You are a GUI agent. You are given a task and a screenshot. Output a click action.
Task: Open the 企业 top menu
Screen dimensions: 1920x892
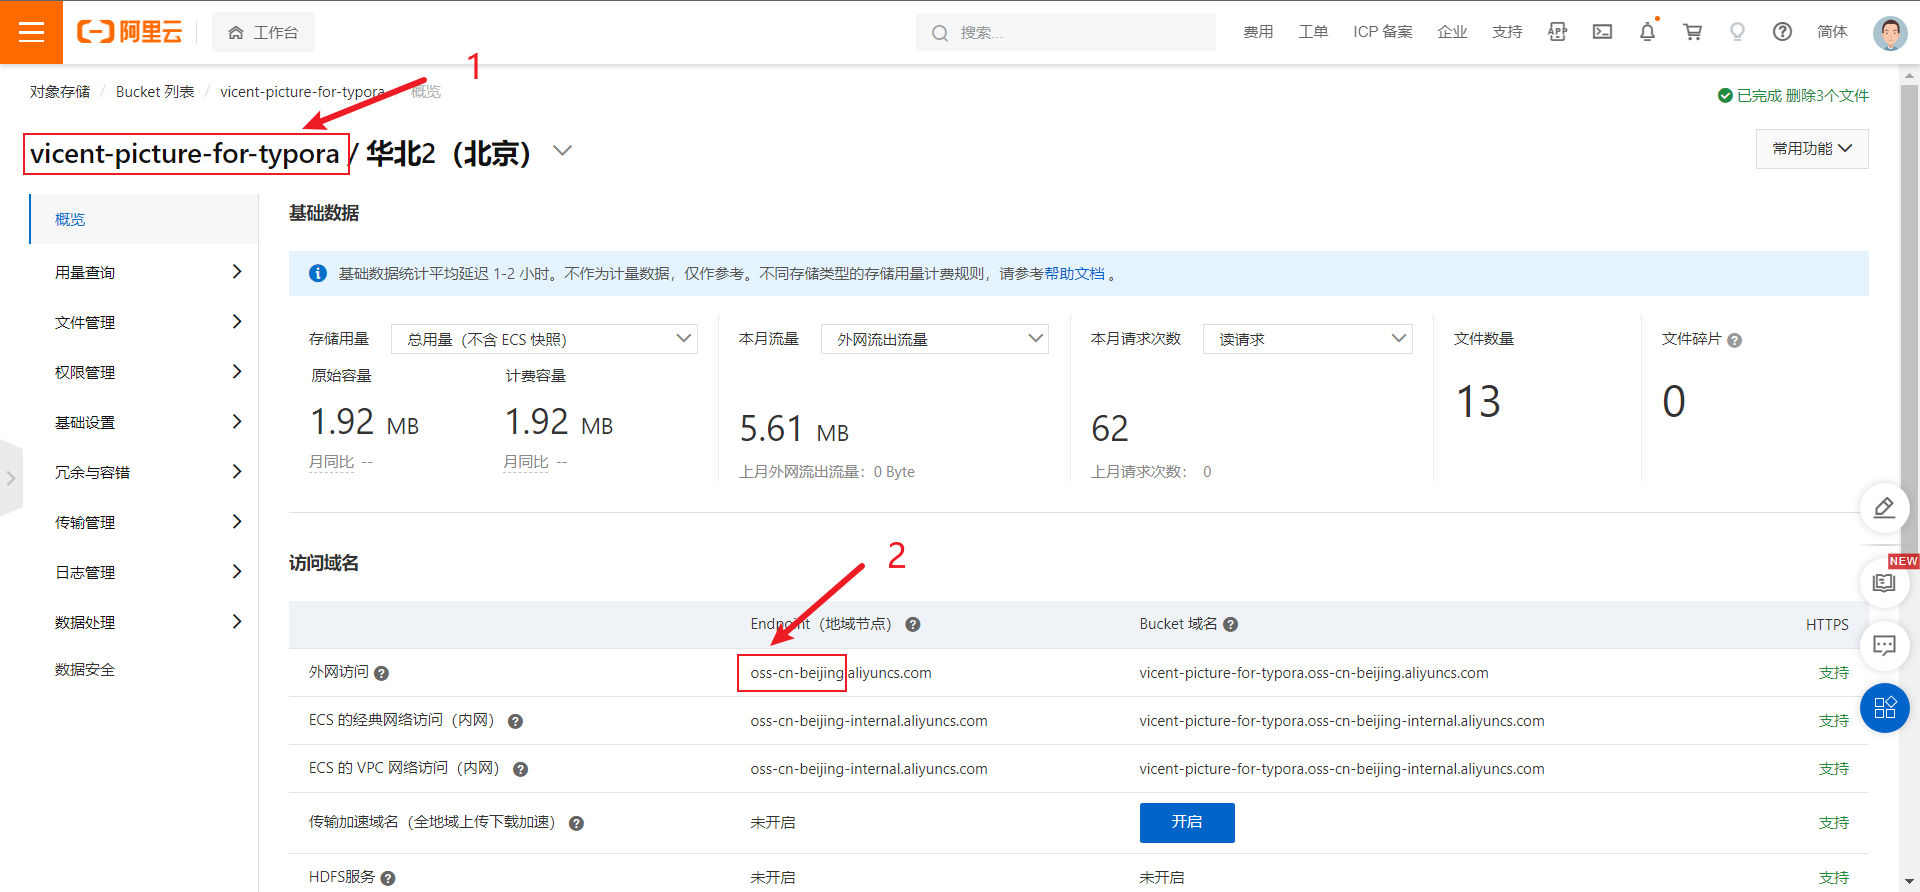[x=1452, y=32]
